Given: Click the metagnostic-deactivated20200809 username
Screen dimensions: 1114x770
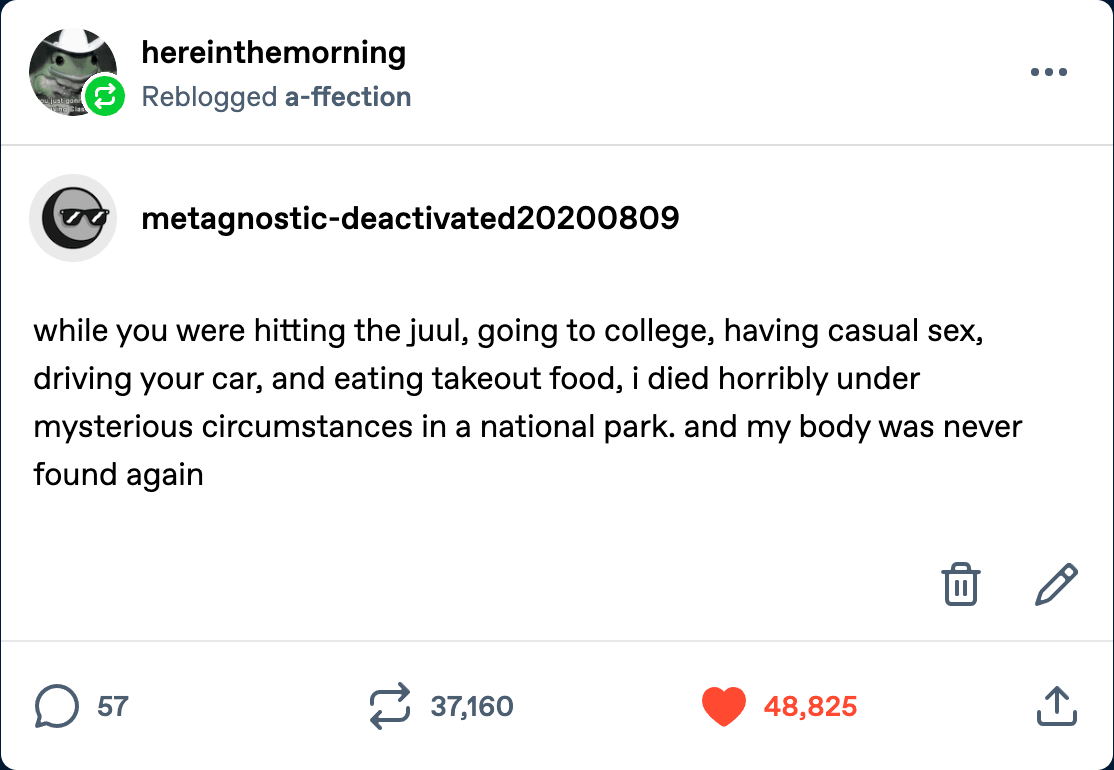Looking at the screenshot, I should [x=410, y=218].
